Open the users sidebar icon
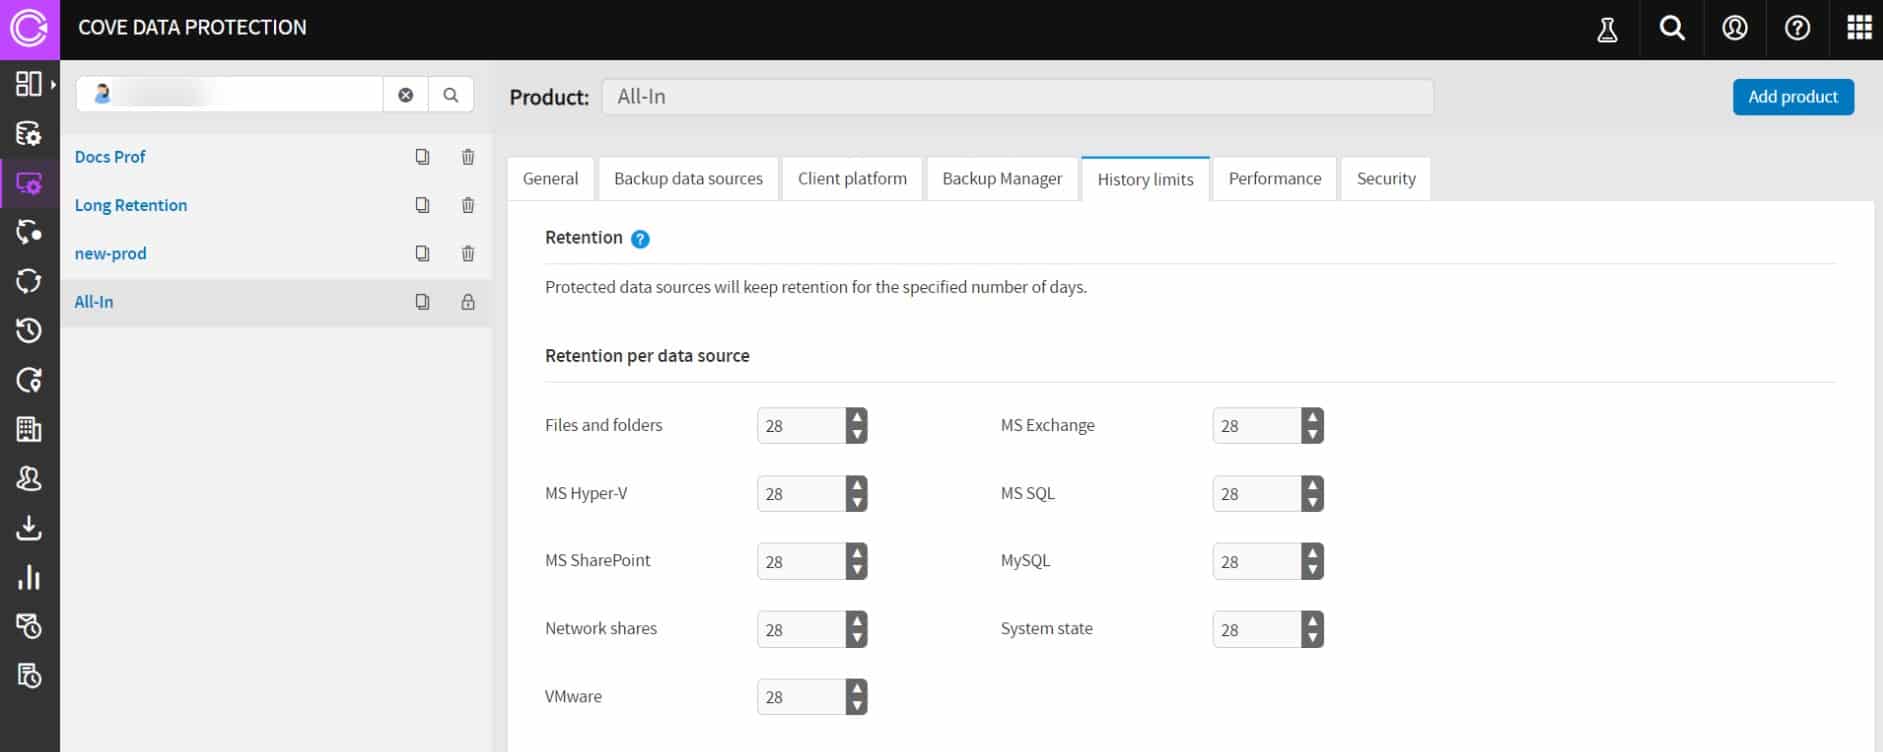Image resolution: width=1883 pixels, height=752 pixels. 29,478
